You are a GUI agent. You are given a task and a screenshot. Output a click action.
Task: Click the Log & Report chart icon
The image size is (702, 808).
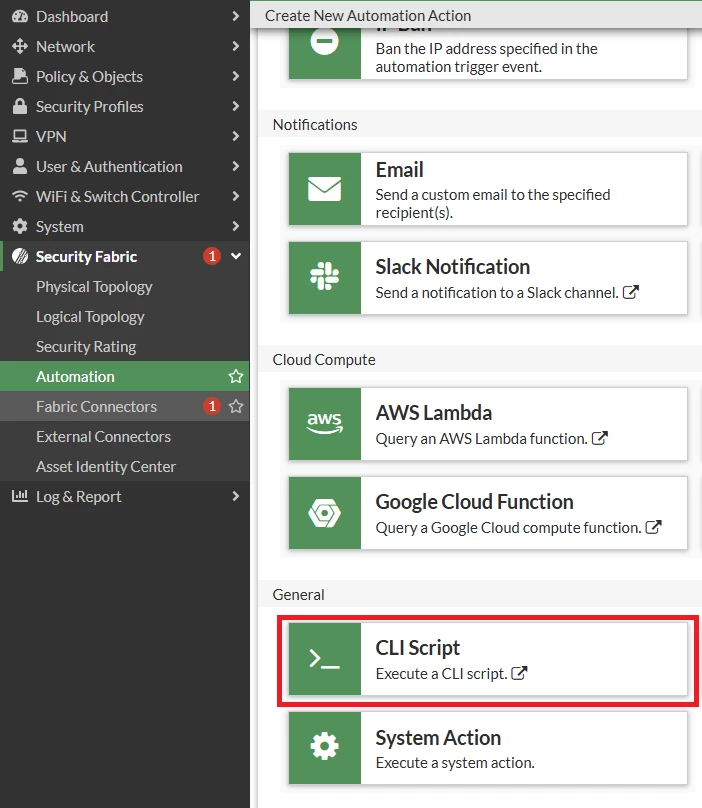[20, 496]
